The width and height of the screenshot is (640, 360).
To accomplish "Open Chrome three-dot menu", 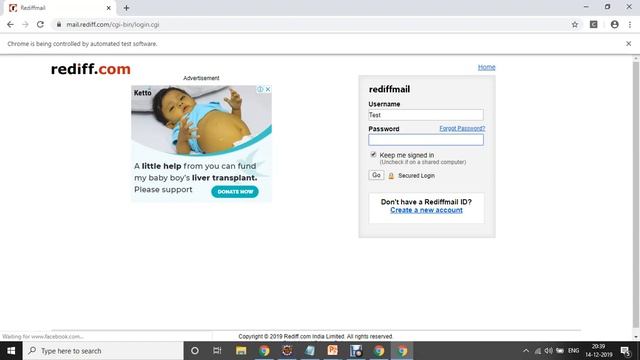I will coord(630,24).
